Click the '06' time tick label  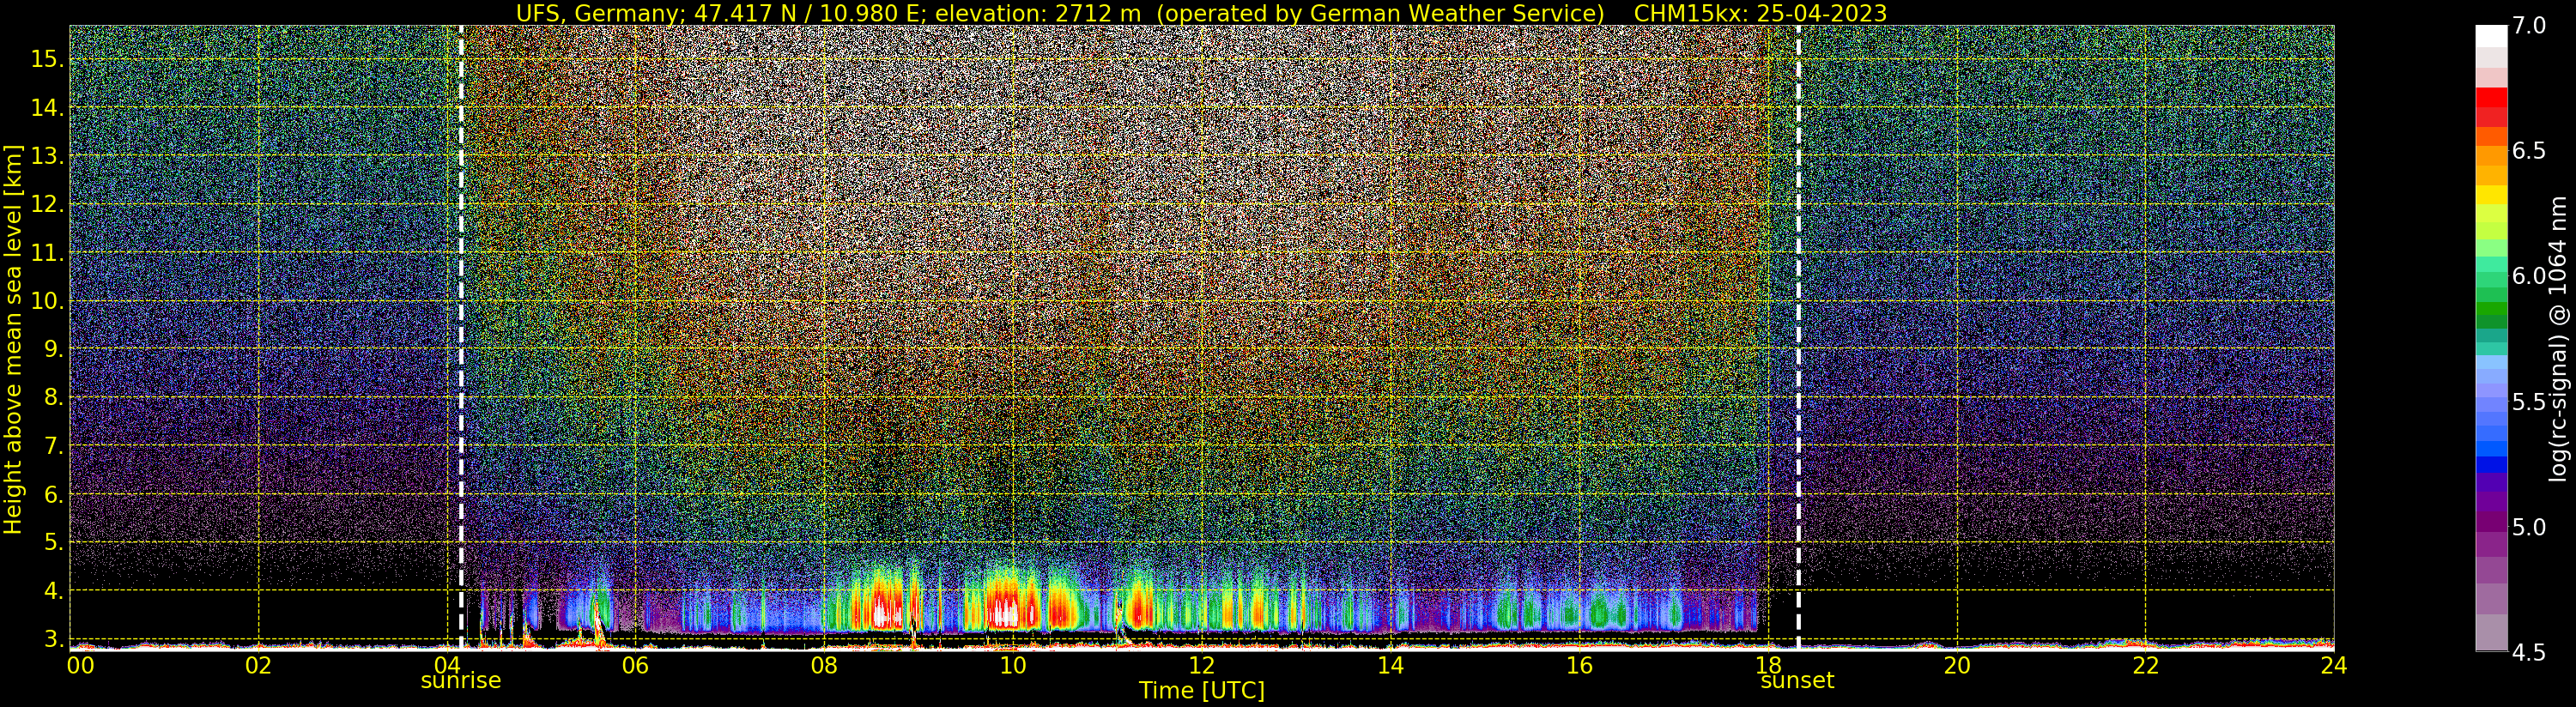tap(636, 665)
